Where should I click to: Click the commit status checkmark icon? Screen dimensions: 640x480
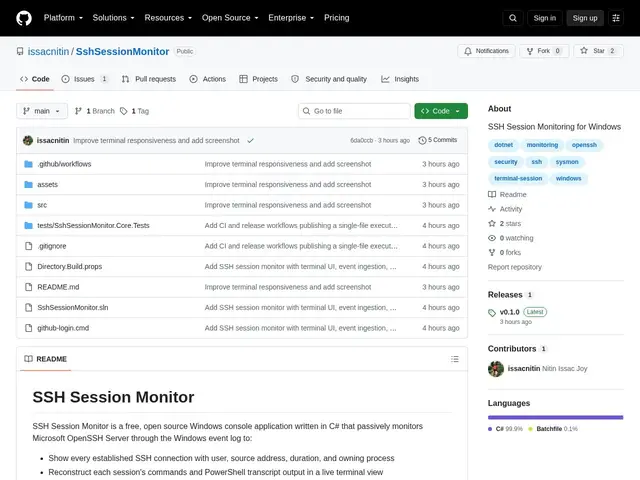pyautogui.click(x=250, y=140)
